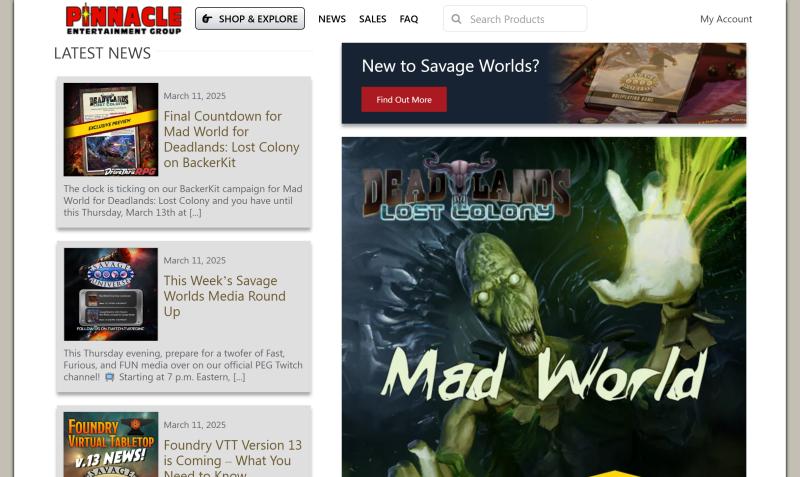
Task: Open My Account
Action: [x=726, y=19]
